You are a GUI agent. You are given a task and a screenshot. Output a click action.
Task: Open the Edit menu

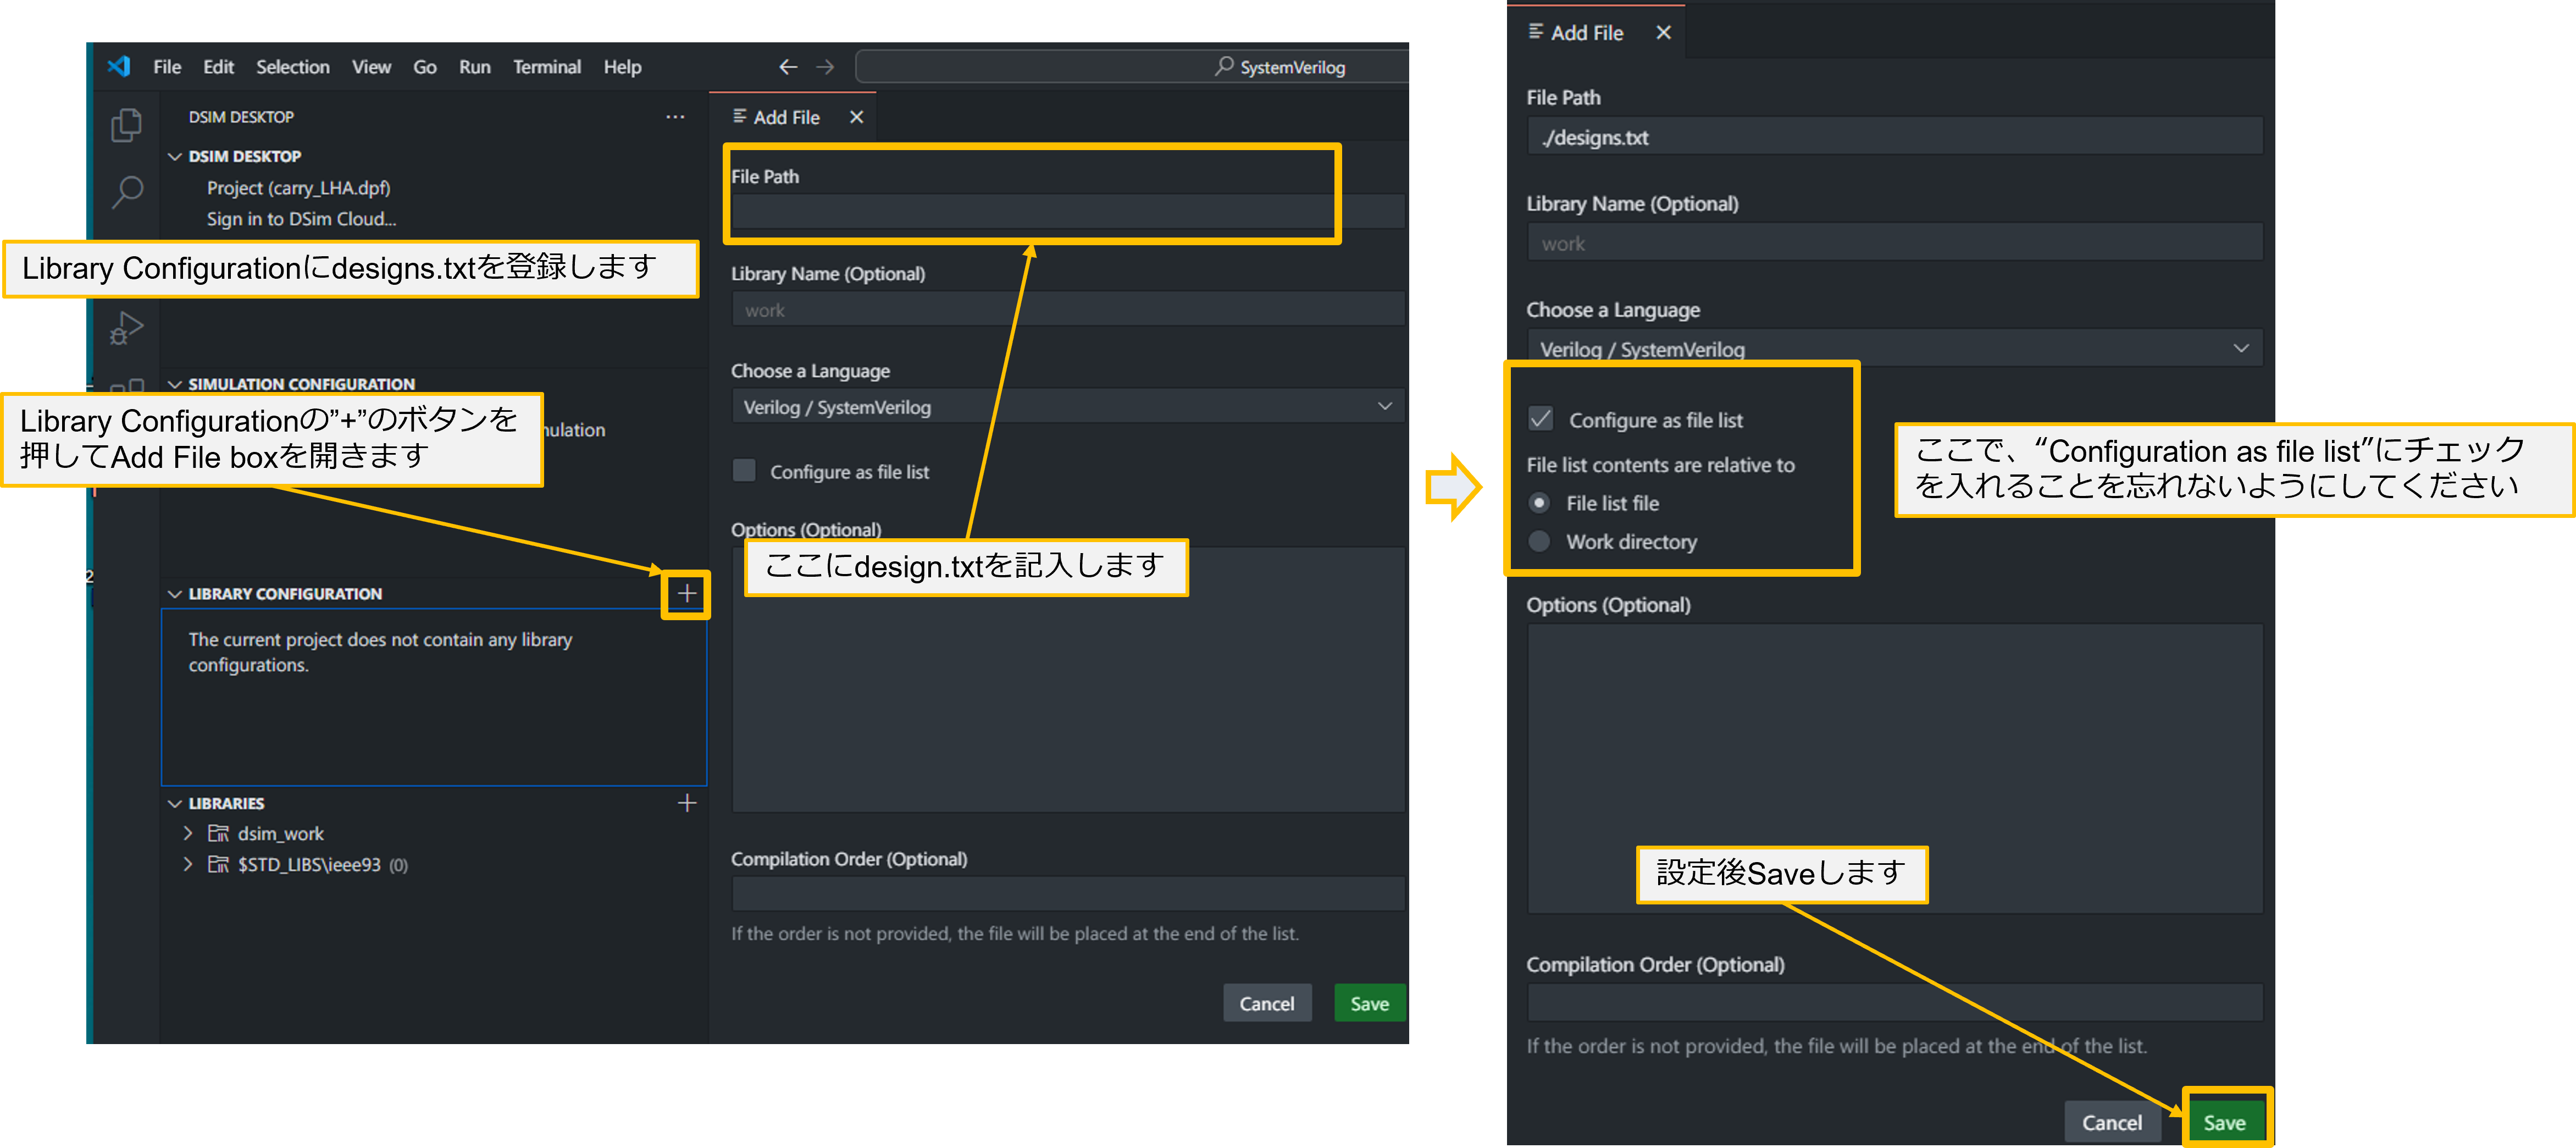click(218, 67)
